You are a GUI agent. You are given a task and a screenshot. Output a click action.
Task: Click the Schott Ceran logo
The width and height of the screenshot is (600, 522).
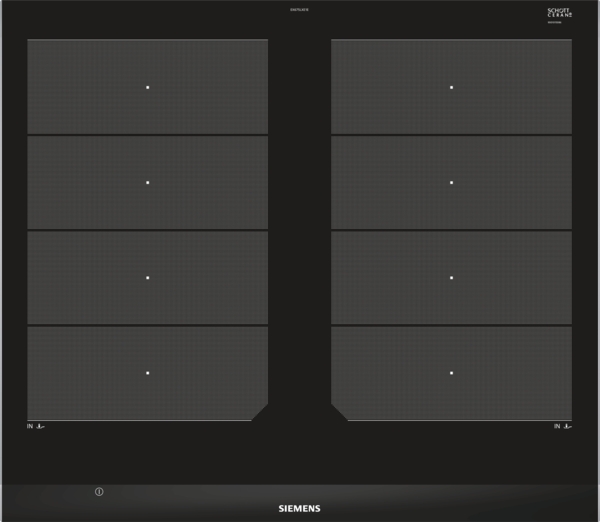tap(559, 13)
